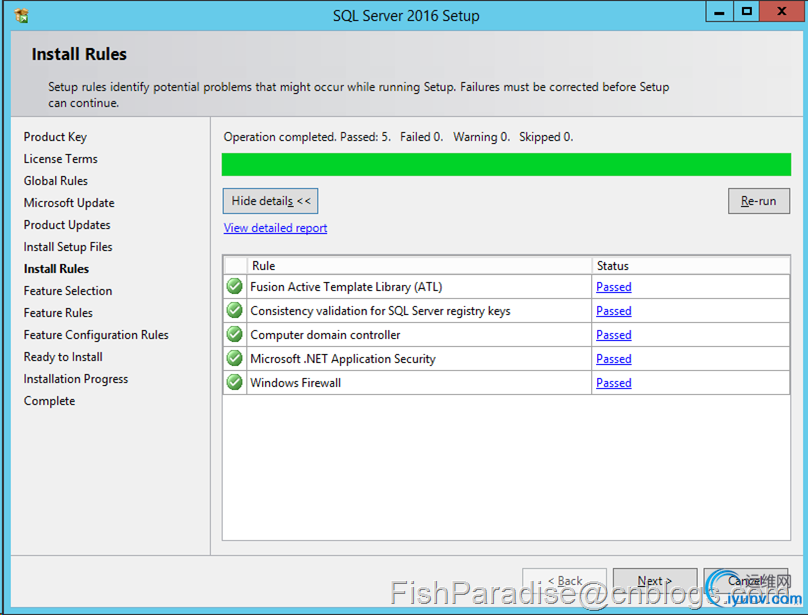Re-run the install rules check

pos(759,201)
